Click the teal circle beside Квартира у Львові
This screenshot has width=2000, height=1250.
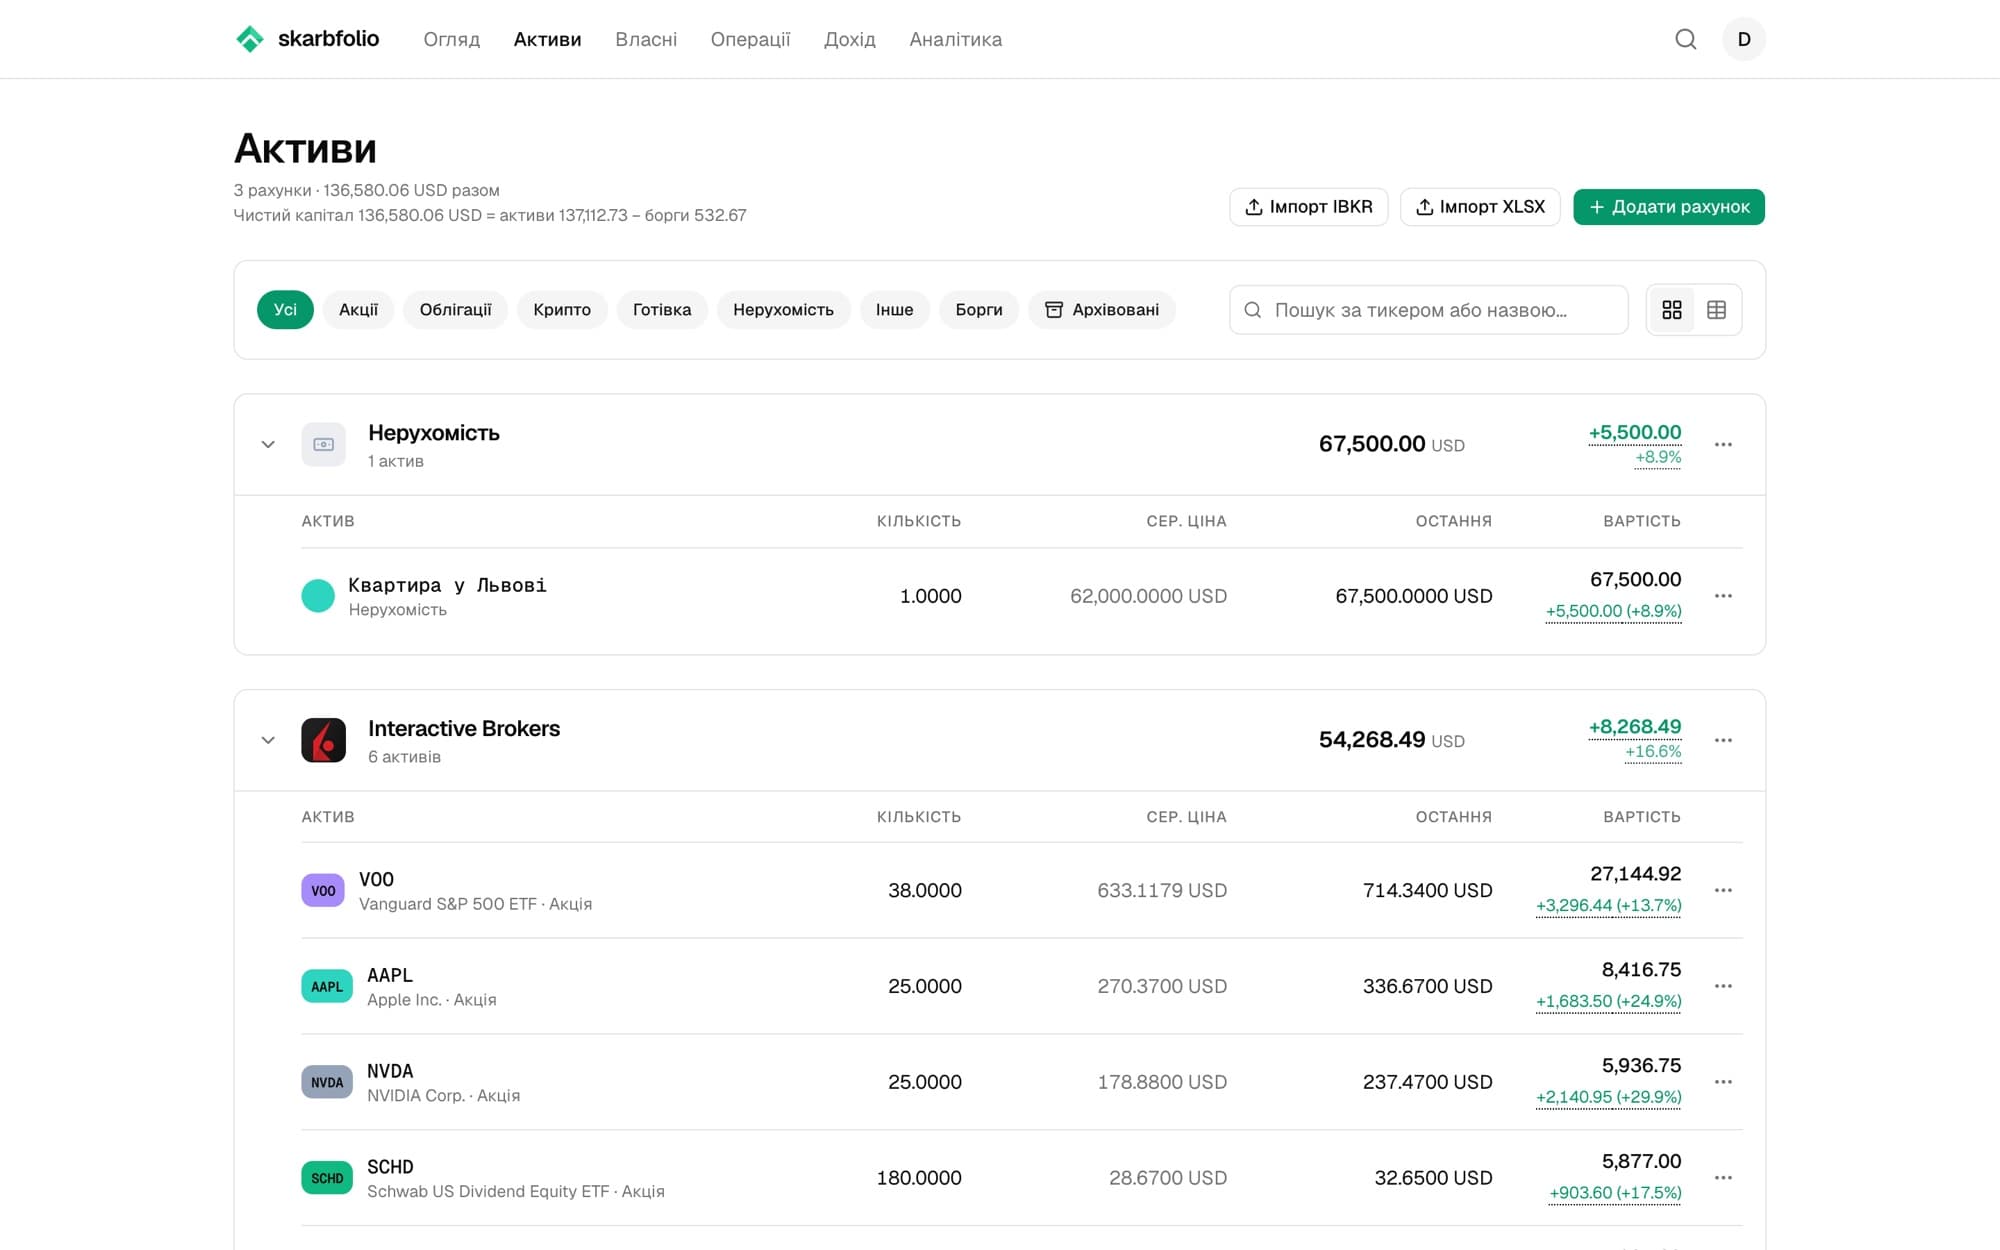(x=318, y=596)
